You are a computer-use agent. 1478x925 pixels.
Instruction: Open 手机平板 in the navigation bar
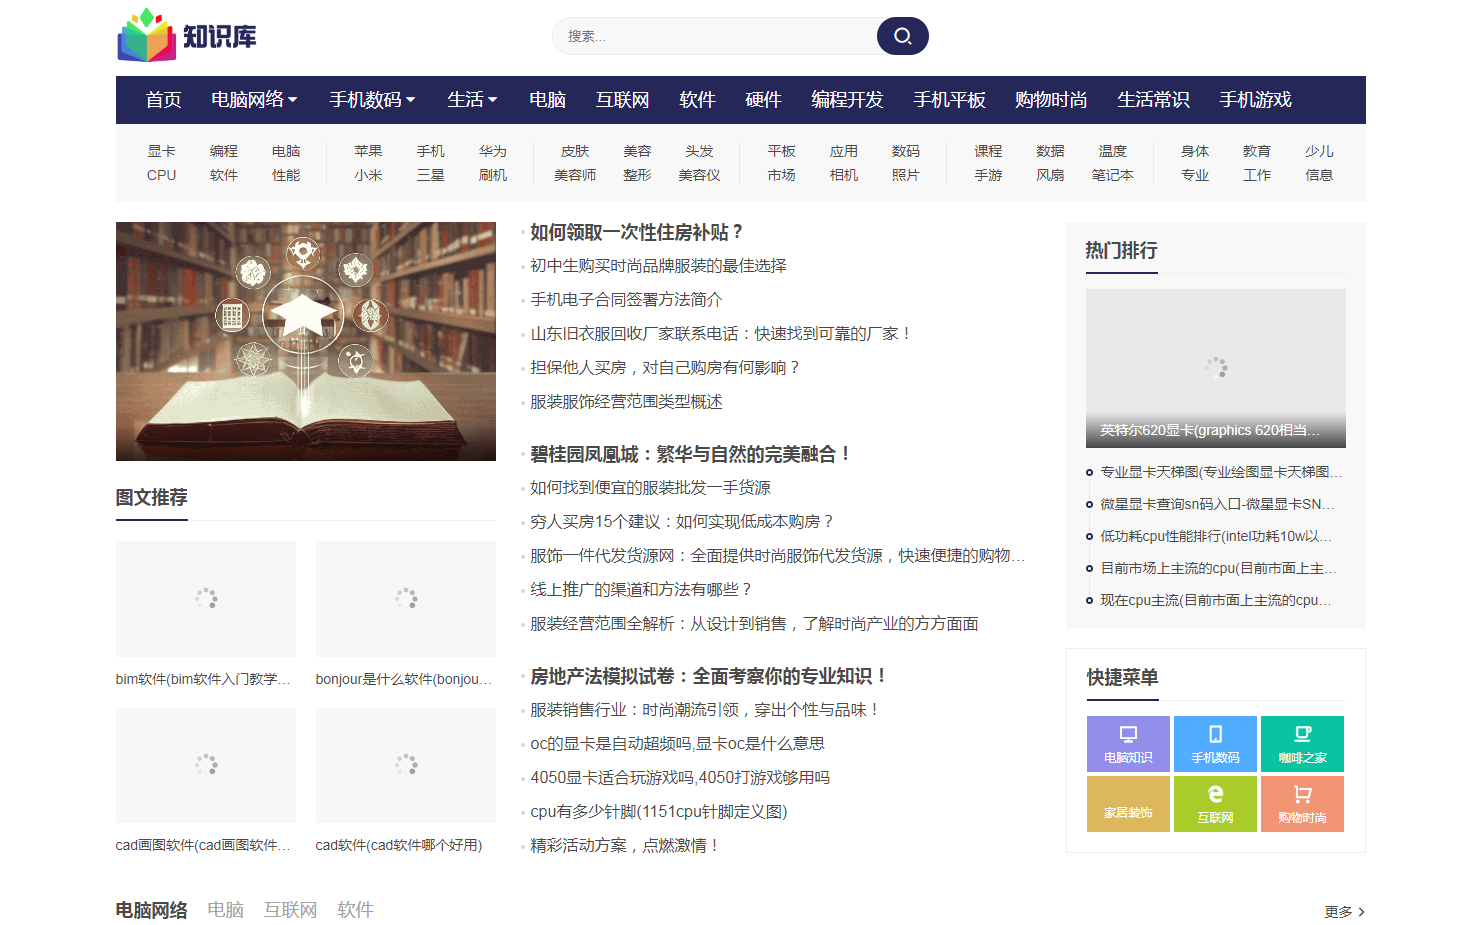[949, 100]
